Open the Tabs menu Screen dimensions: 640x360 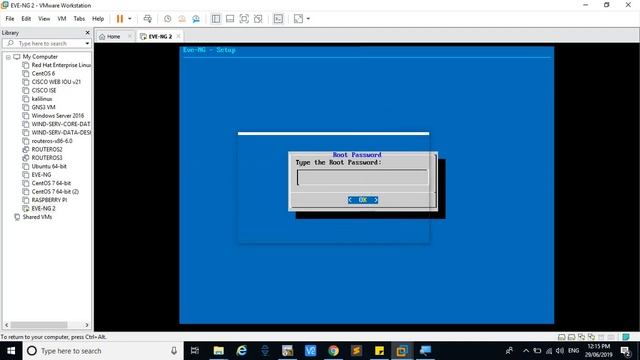[79, 19]
